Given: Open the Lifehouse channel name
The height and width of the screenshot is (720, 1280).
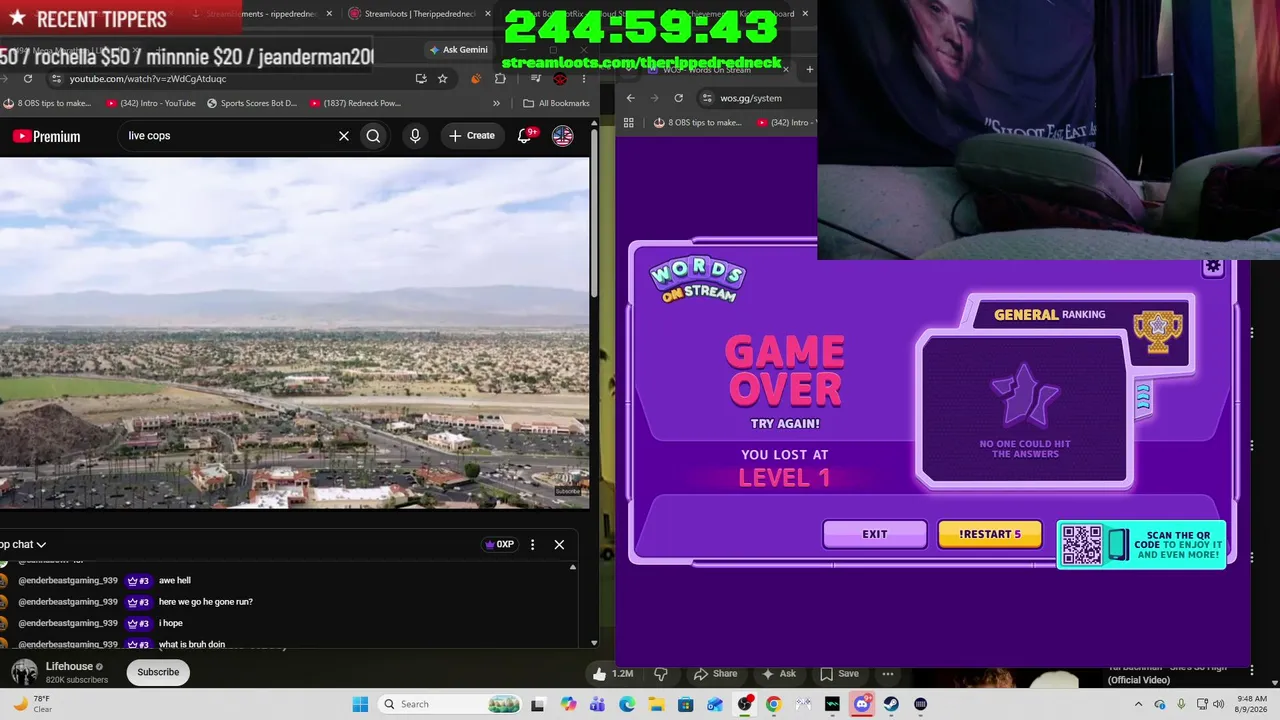Looking at the screenshot, I should pos(69,666).
